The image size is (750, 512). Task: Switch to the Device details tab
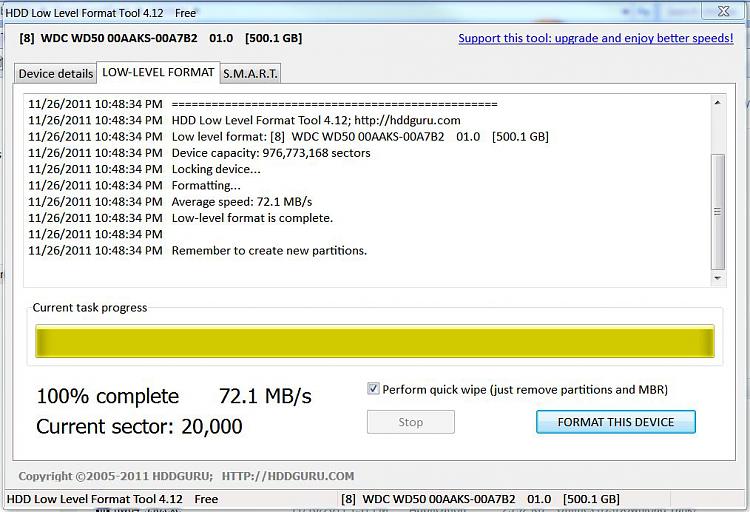pyautogui.click(x=55, y=74)
